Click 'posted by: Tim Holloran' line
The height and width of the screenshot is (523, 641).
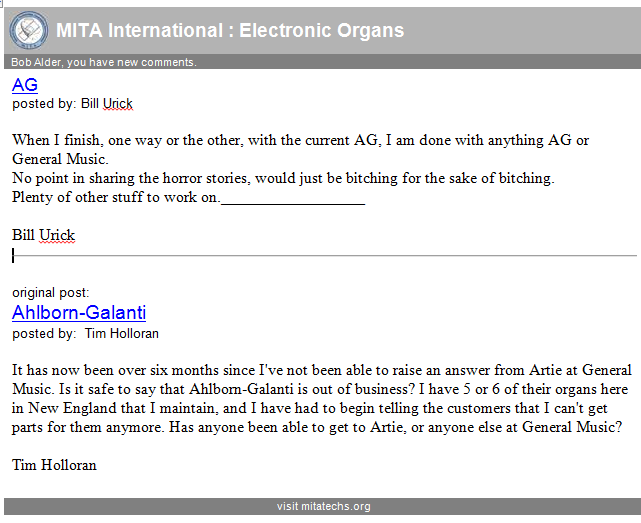click(85, 334)
